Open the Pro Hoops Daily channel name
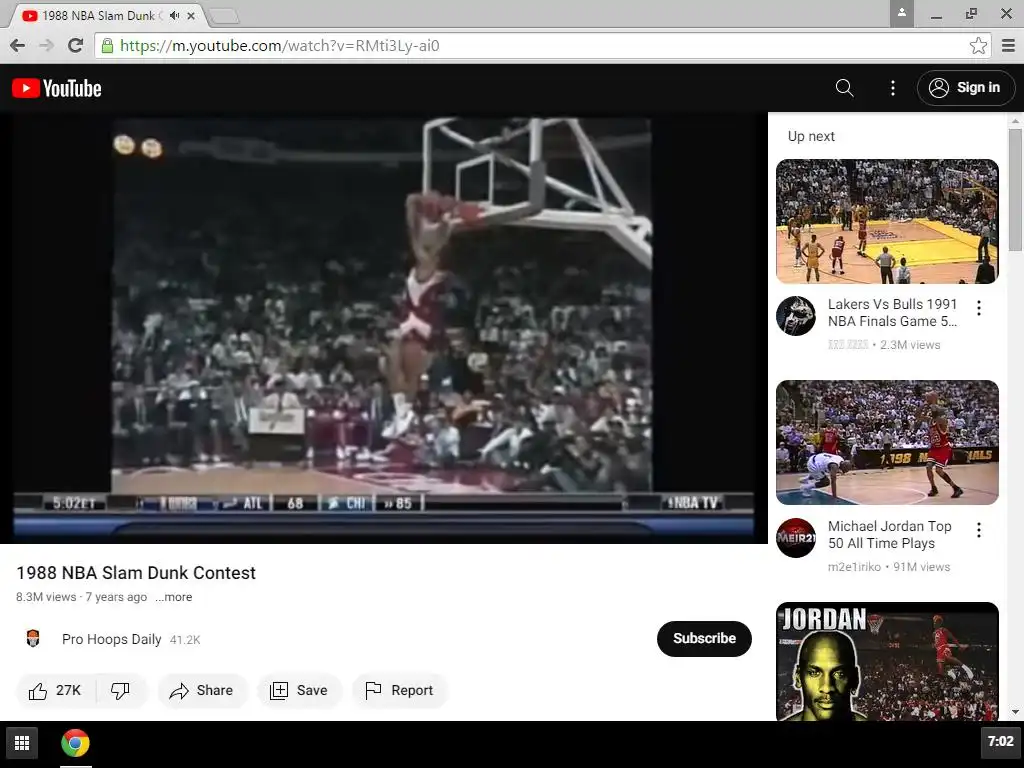The image size is (1024, 768). click(x=112, y=639)
